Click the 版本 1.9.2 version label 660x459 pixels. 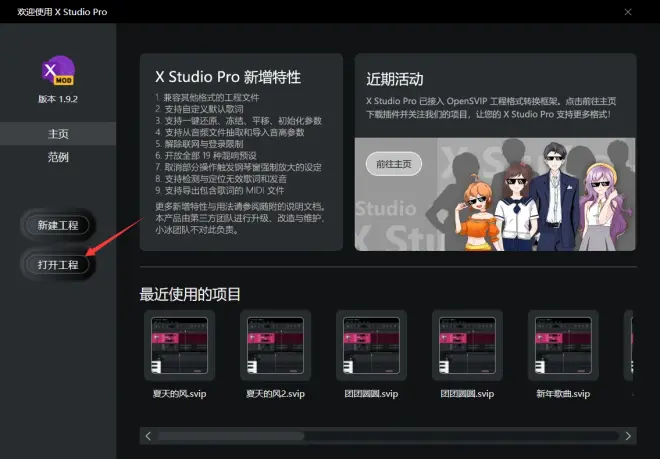(x=58, y=99)
